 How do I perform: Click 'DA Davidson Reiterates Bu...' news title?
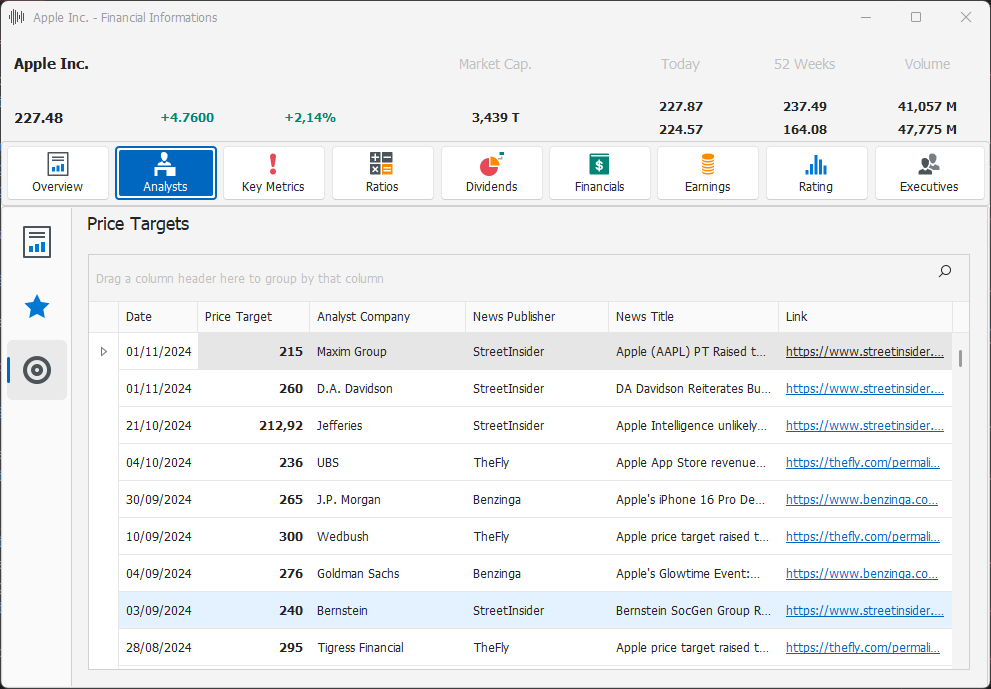click(693, 389)
